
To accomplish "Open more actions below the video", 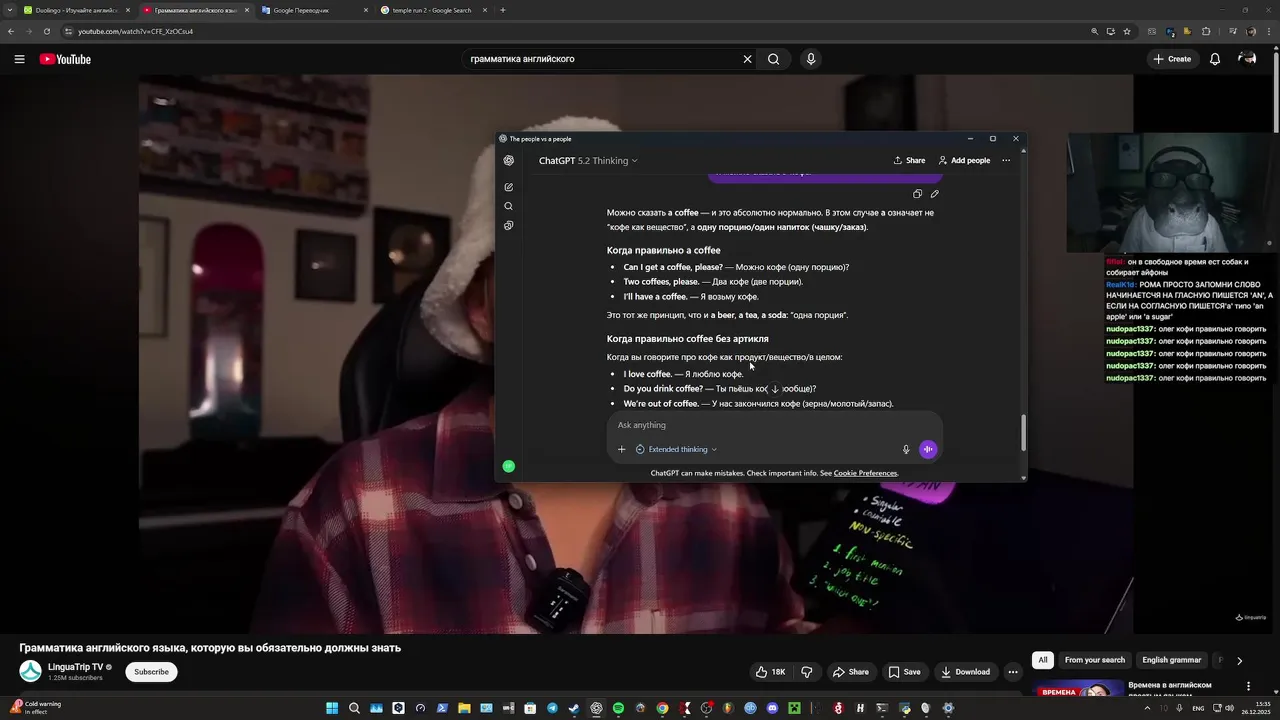I will pos(1013,672).
